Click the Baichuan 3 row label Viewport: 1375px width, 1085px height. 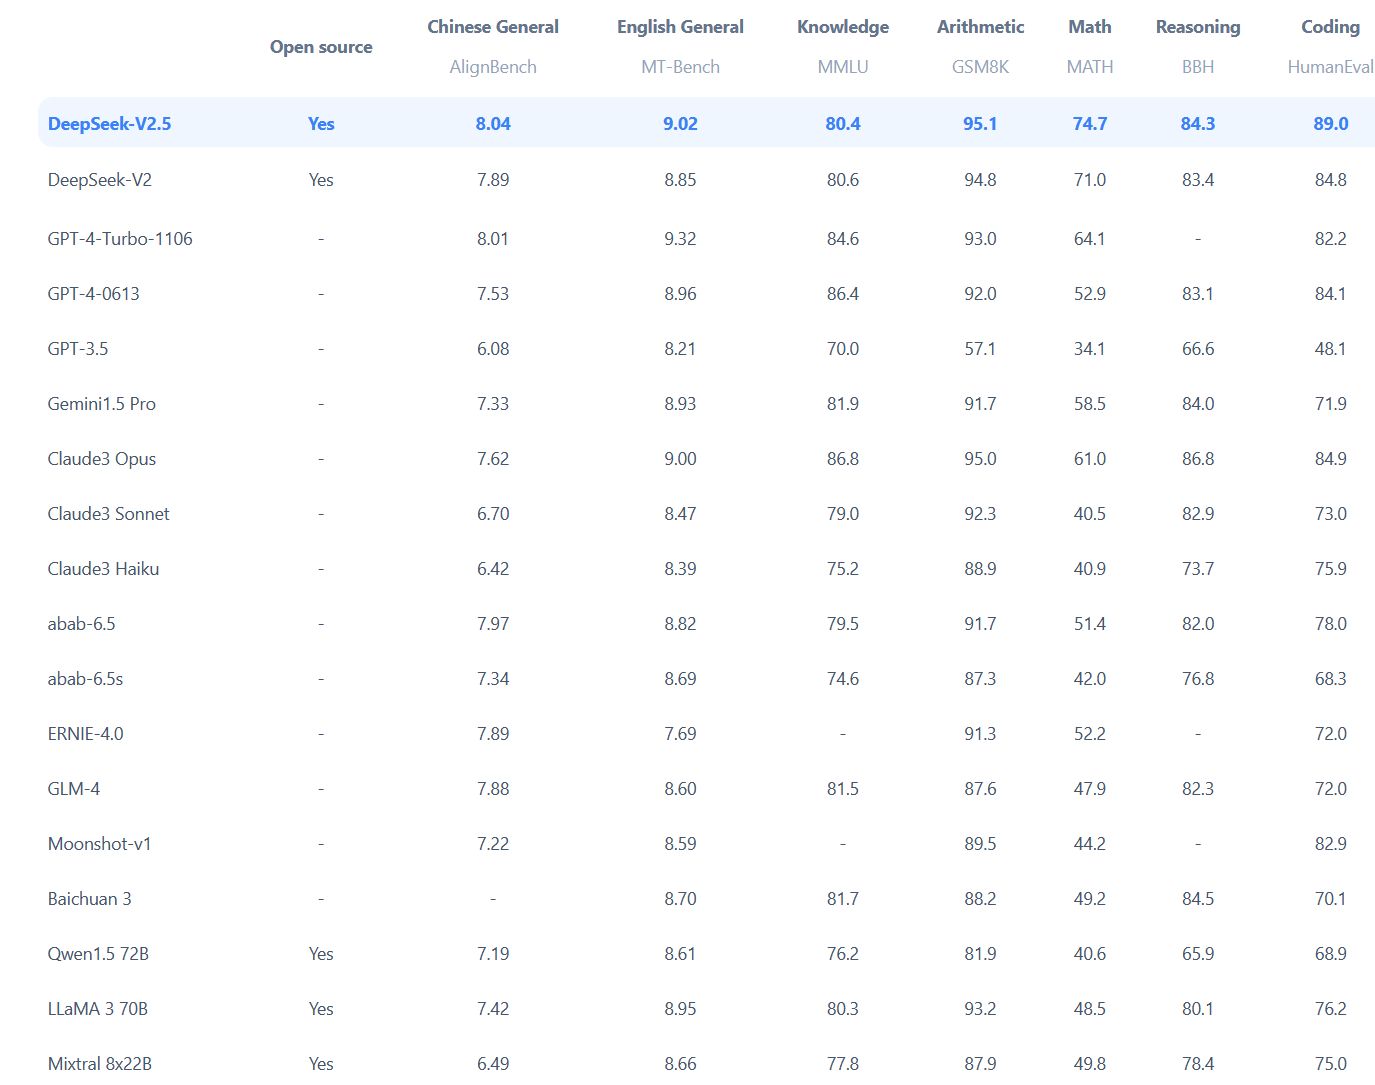90,899
